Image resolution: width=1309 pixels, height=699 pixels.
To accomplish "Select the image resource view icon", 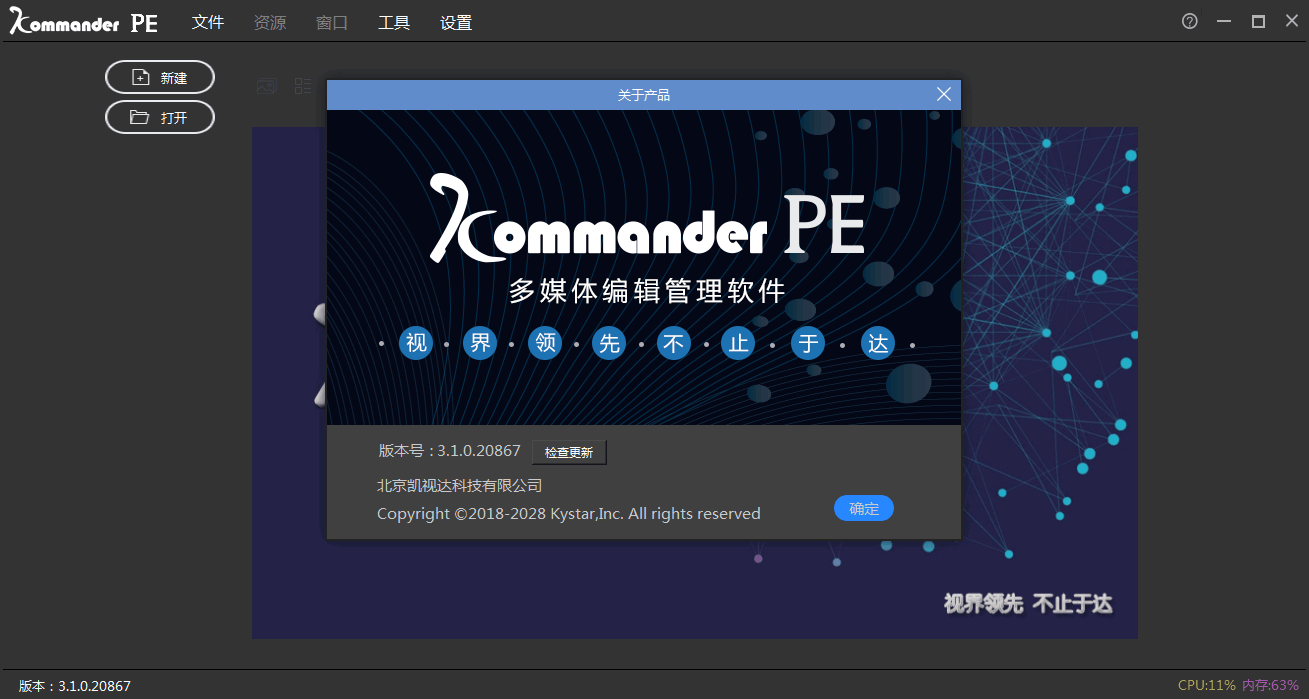I will click(x=266, y=86).
